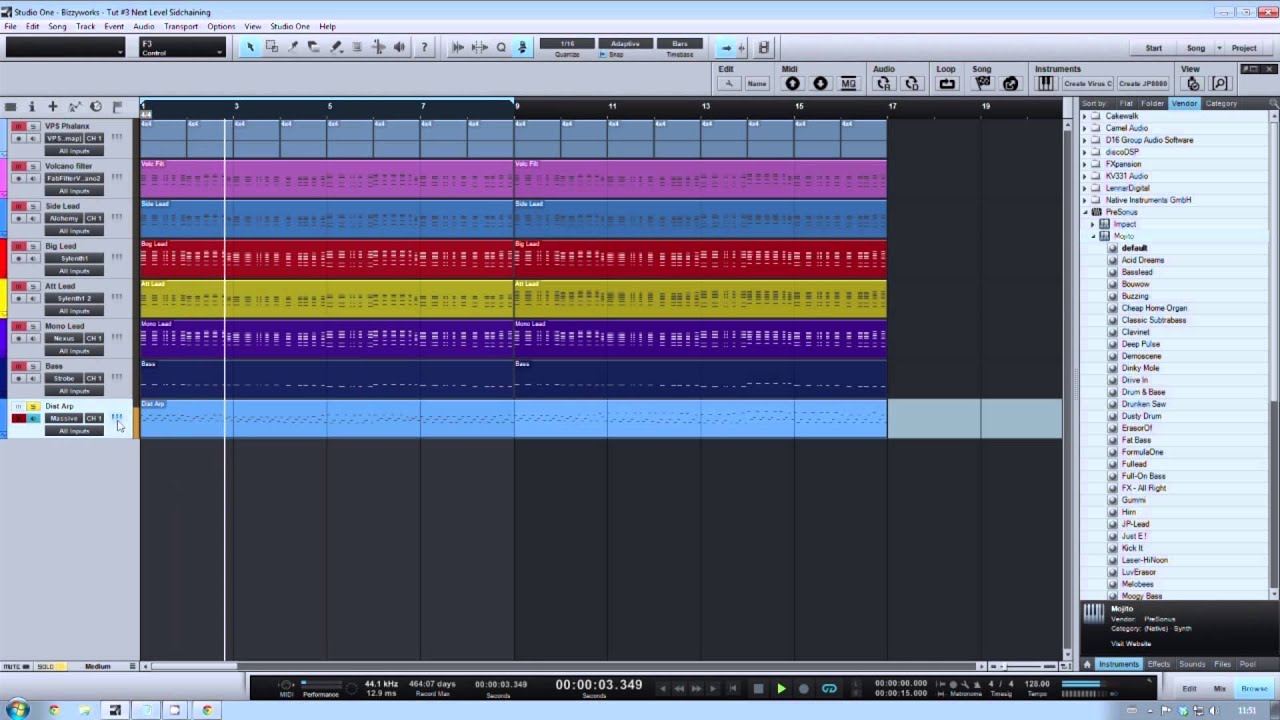Click the MIDI transpose down arrow icon
Screen dimensions: 1280x720
[820, 84]
